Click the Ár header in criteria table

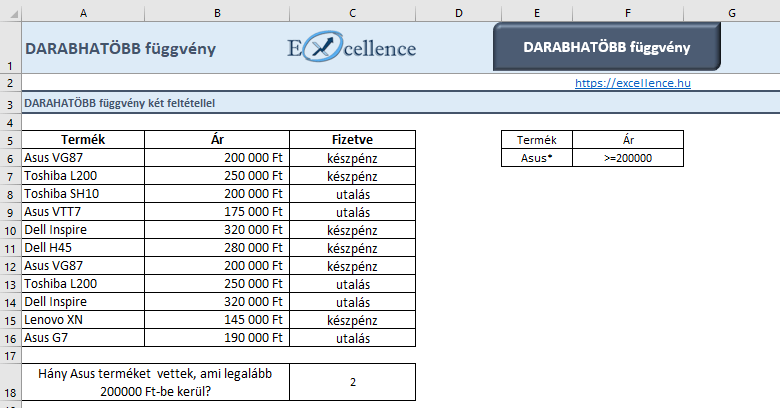pyautogui.click(x=628, y=140)
